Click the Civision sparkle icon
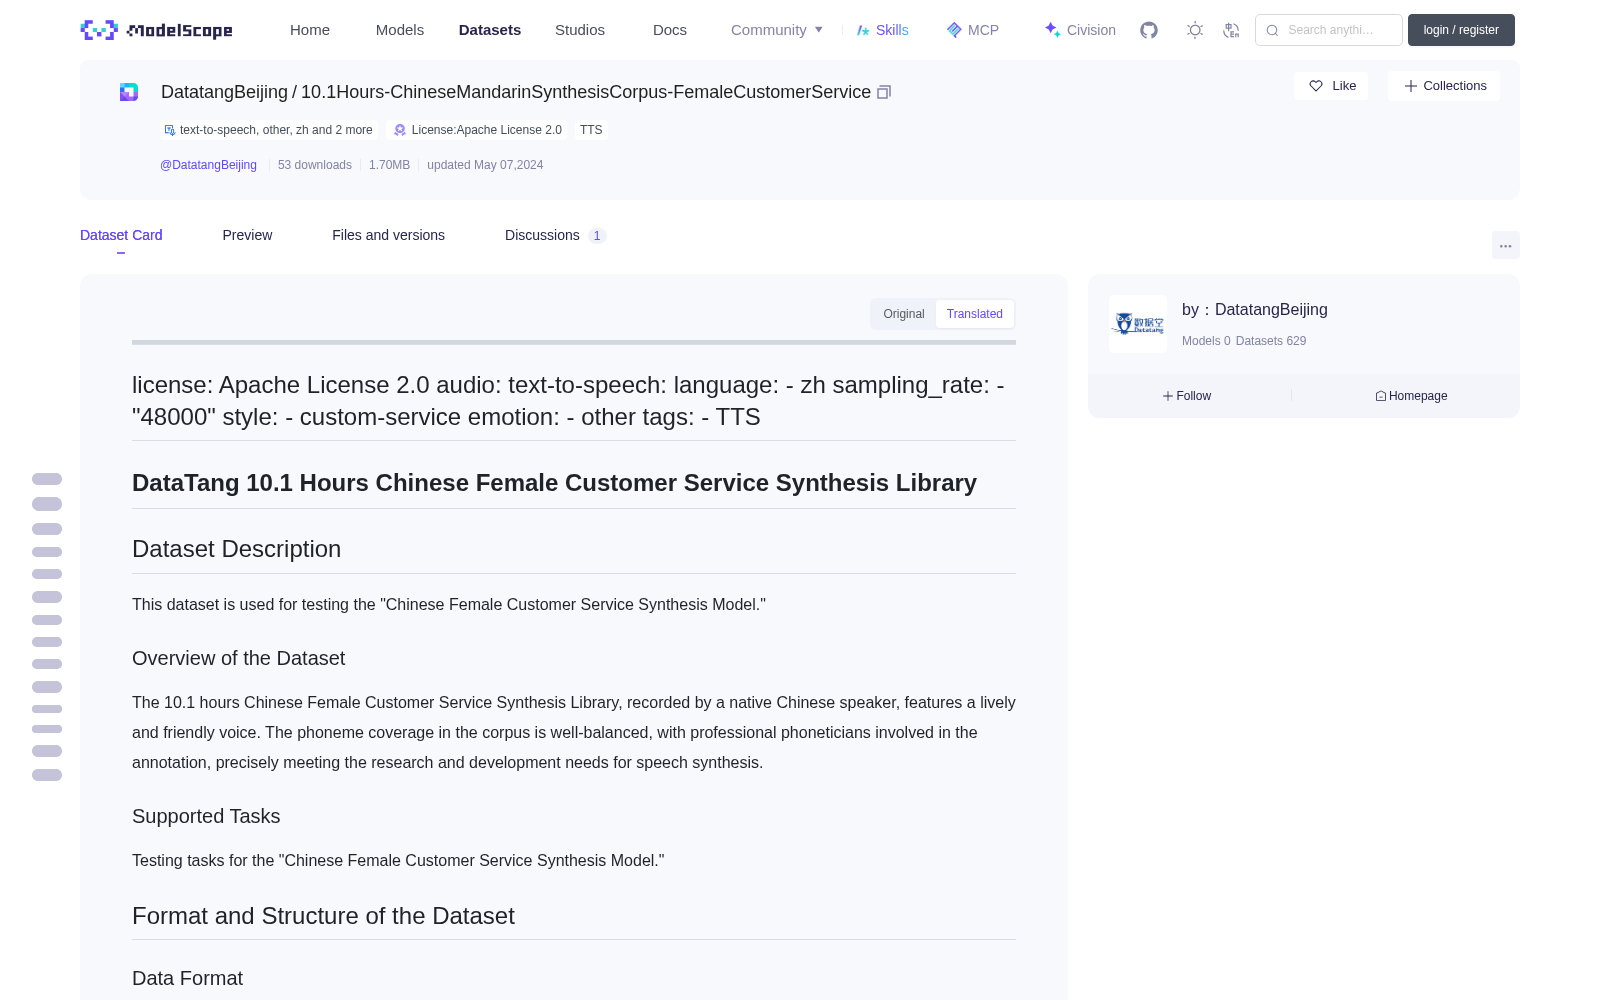This screenshot has height=1000, width=1600. pyautogui.click(x=1052, y=30)
